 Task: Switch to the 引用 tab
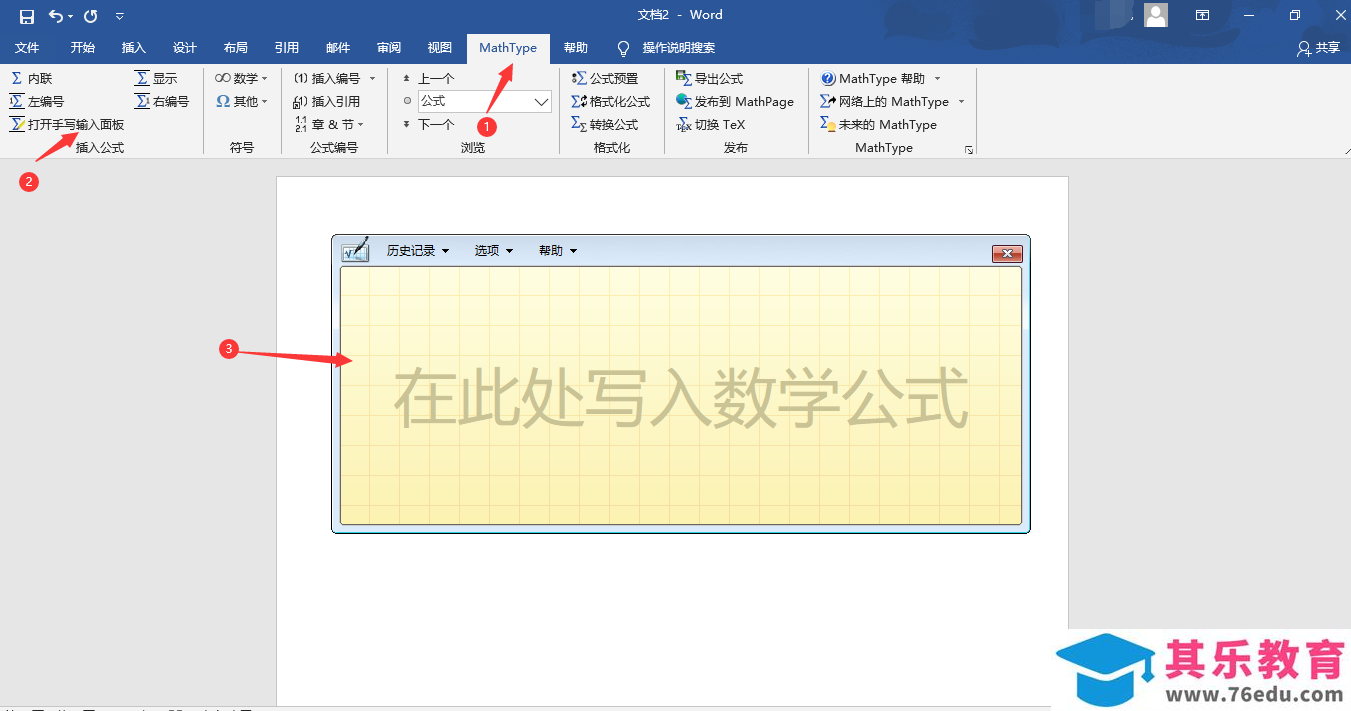[x=287, y=48]
